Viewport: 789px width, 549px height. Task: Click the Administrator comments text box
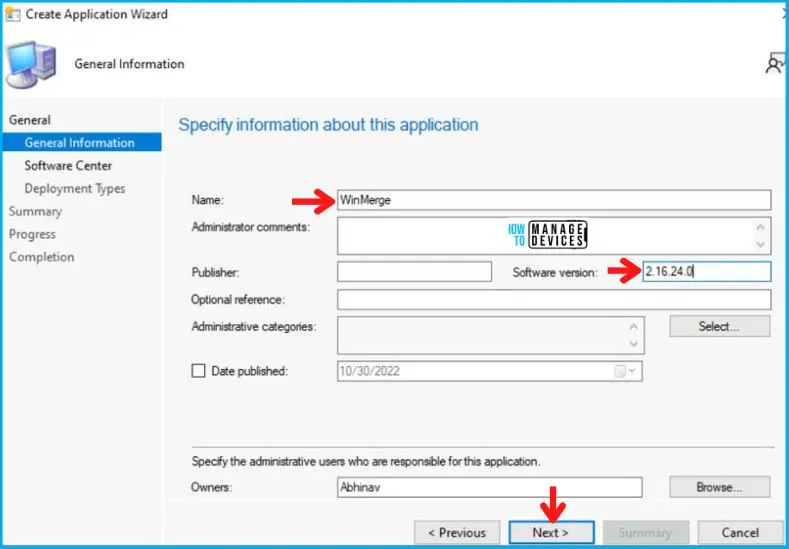tap(554, 236)
